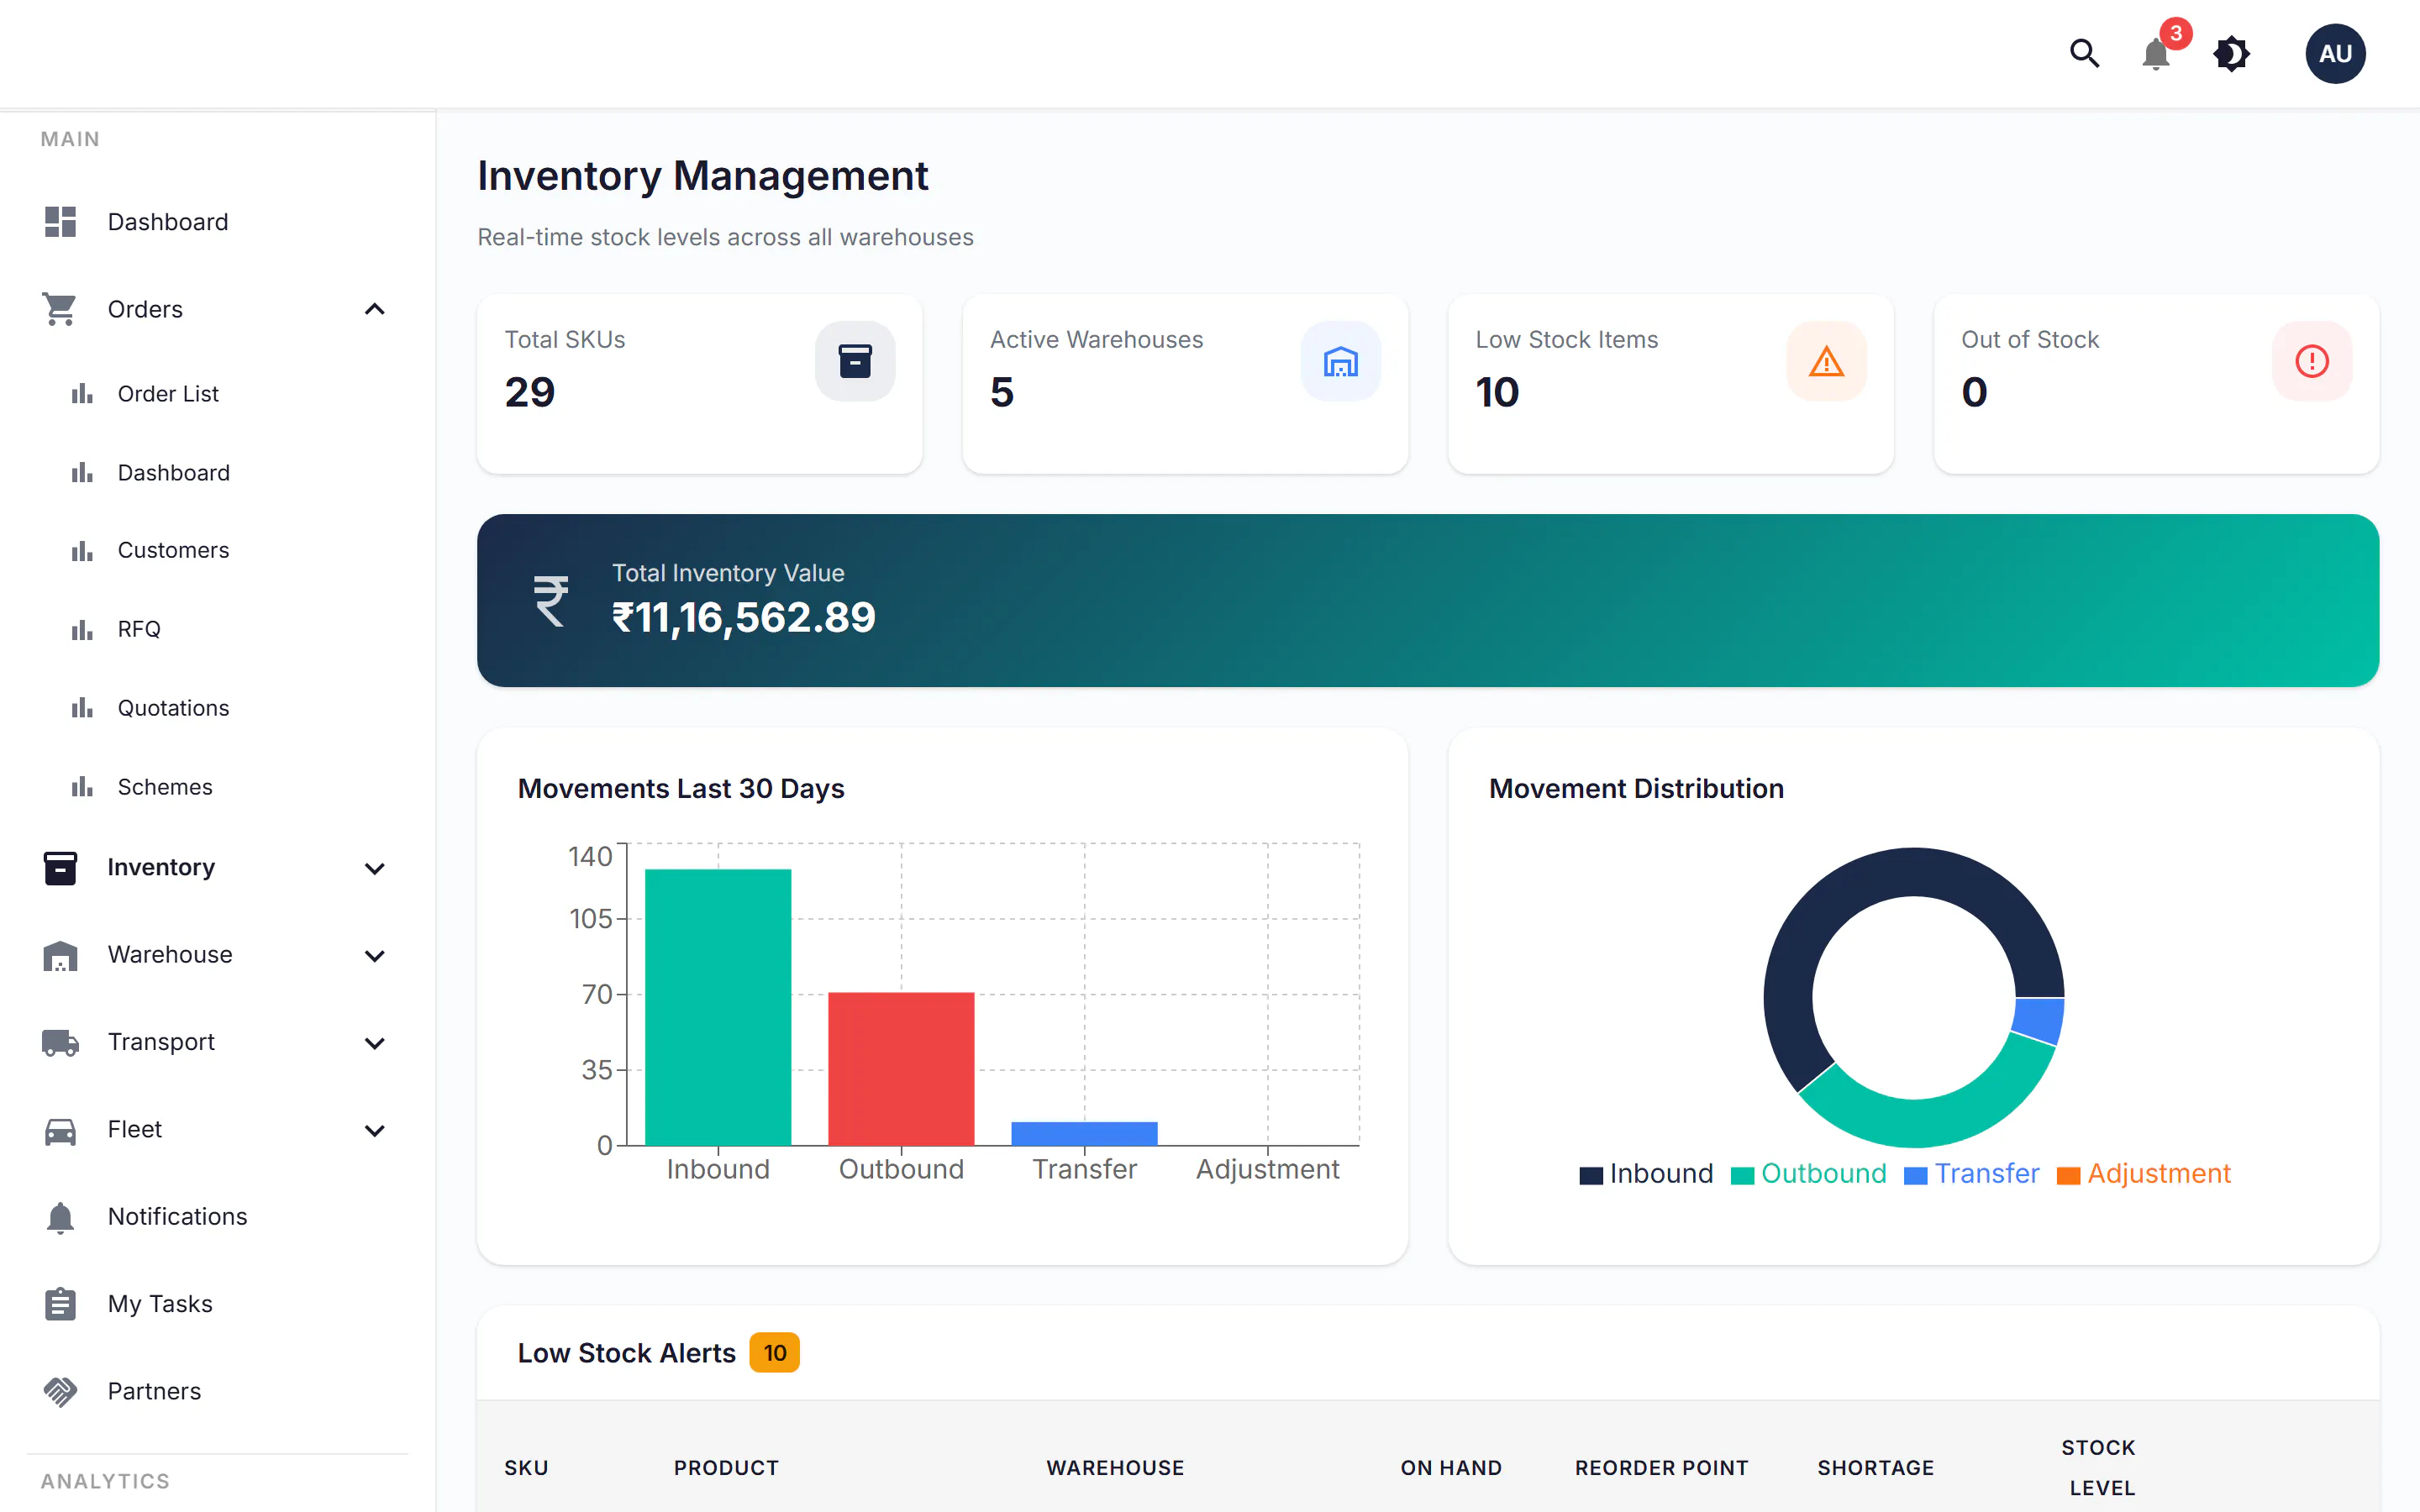Screen dimensions: 2420x1512
Task: Open the AU user avatar menu
Action: point(2335,54)
